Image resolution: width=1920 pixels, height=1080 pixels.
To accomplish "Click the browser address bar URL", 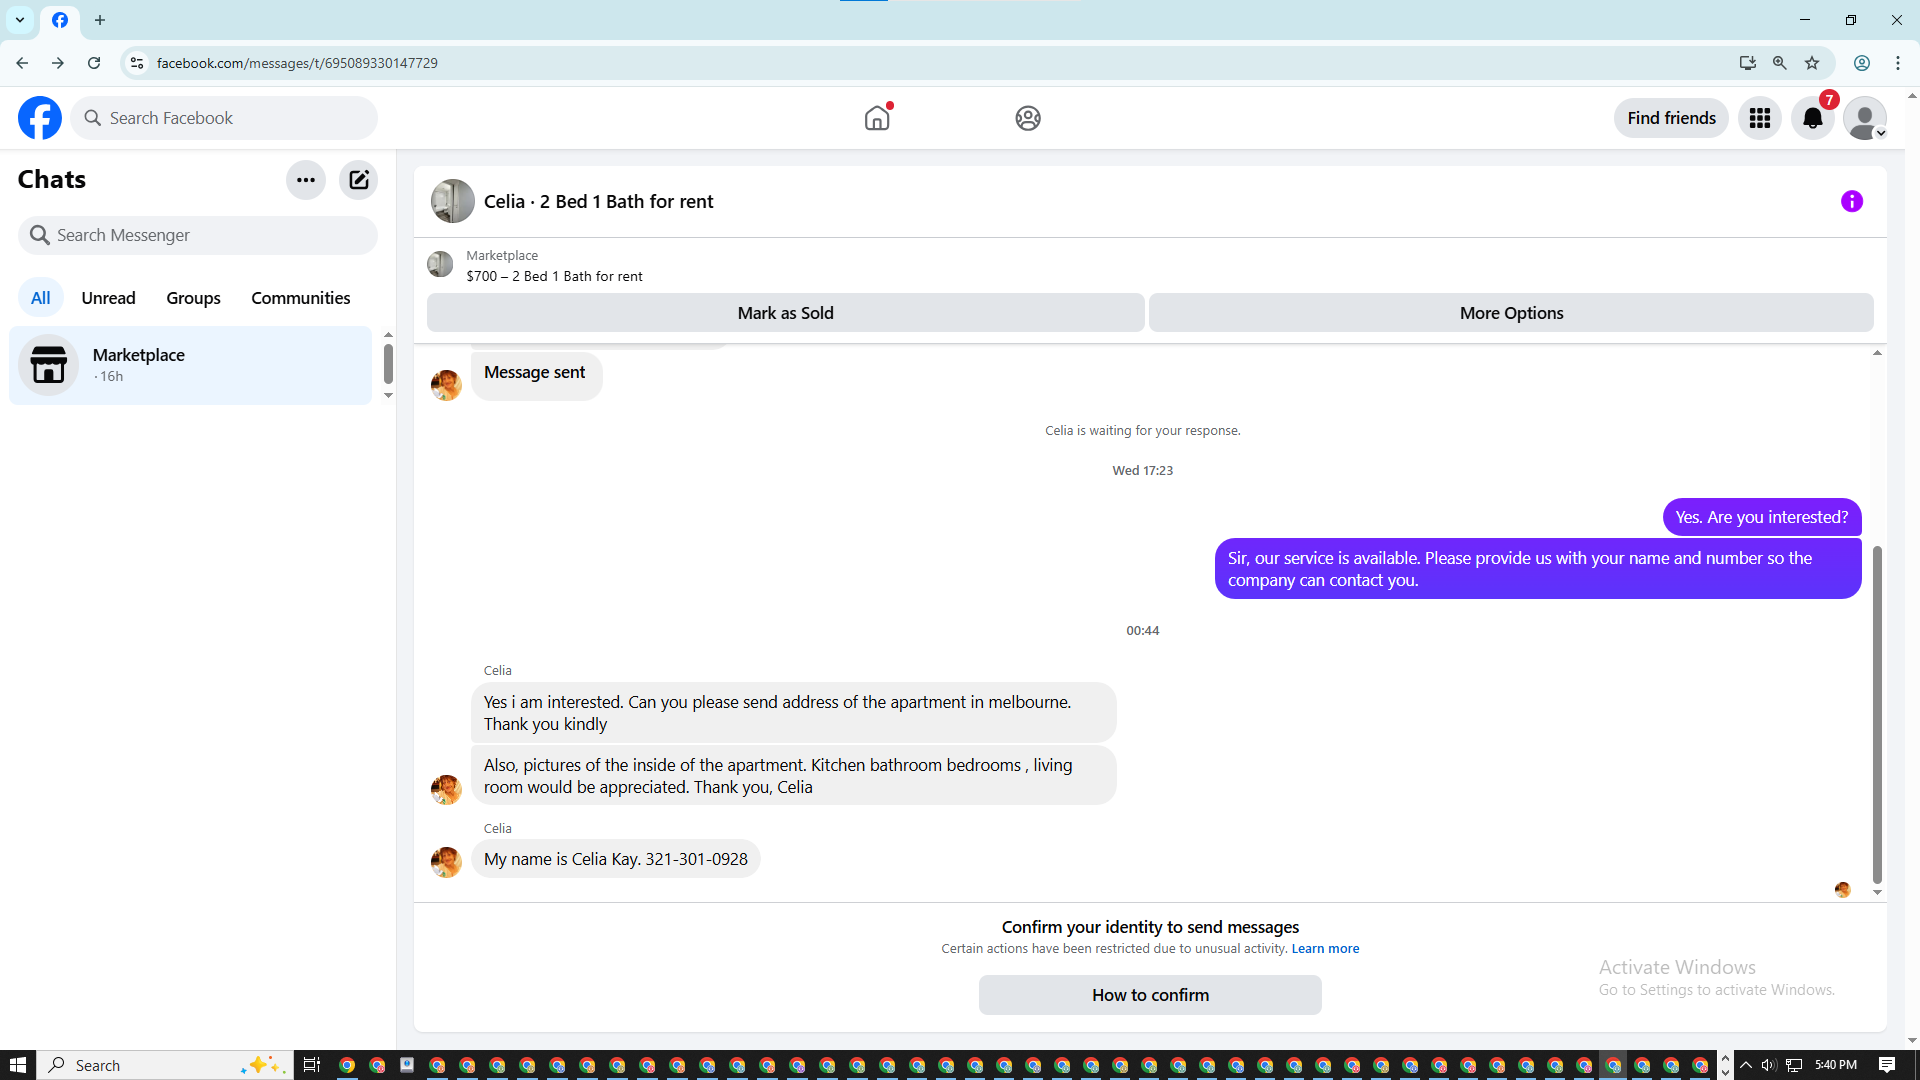I will pyautogui.click(x=297, y=63).
